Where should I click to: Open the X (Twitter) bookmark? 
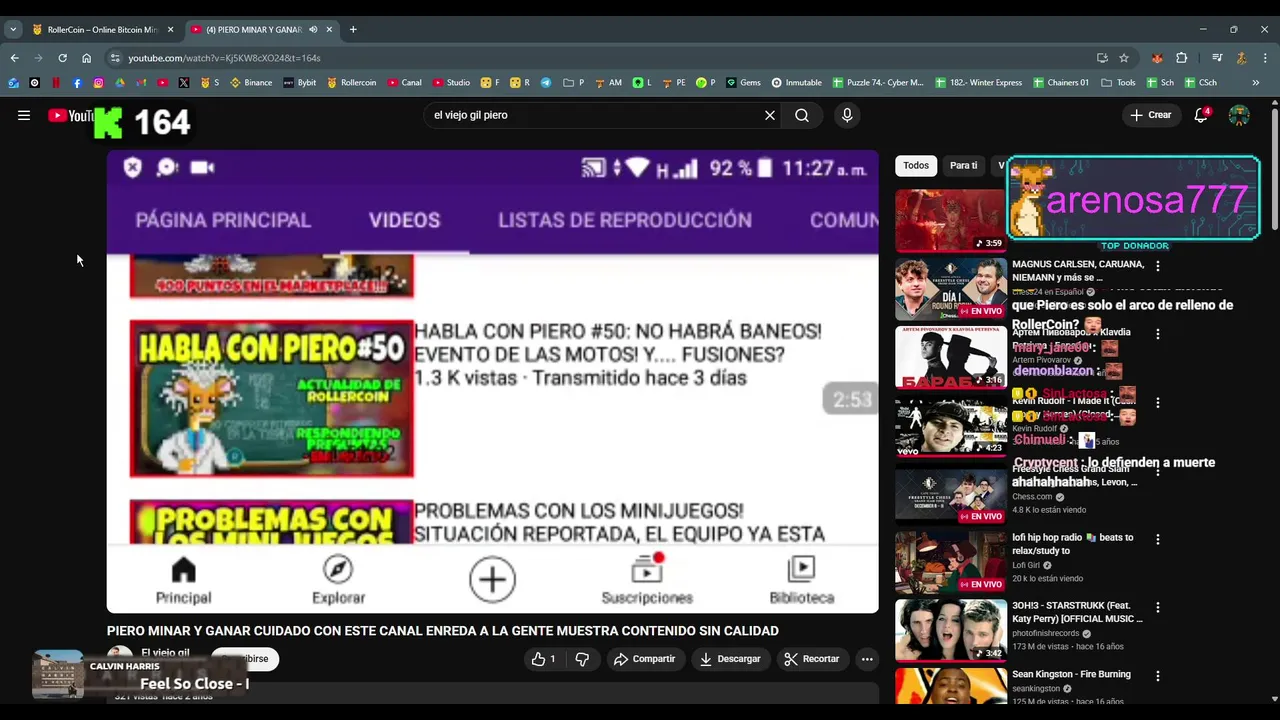coord(184,83)
